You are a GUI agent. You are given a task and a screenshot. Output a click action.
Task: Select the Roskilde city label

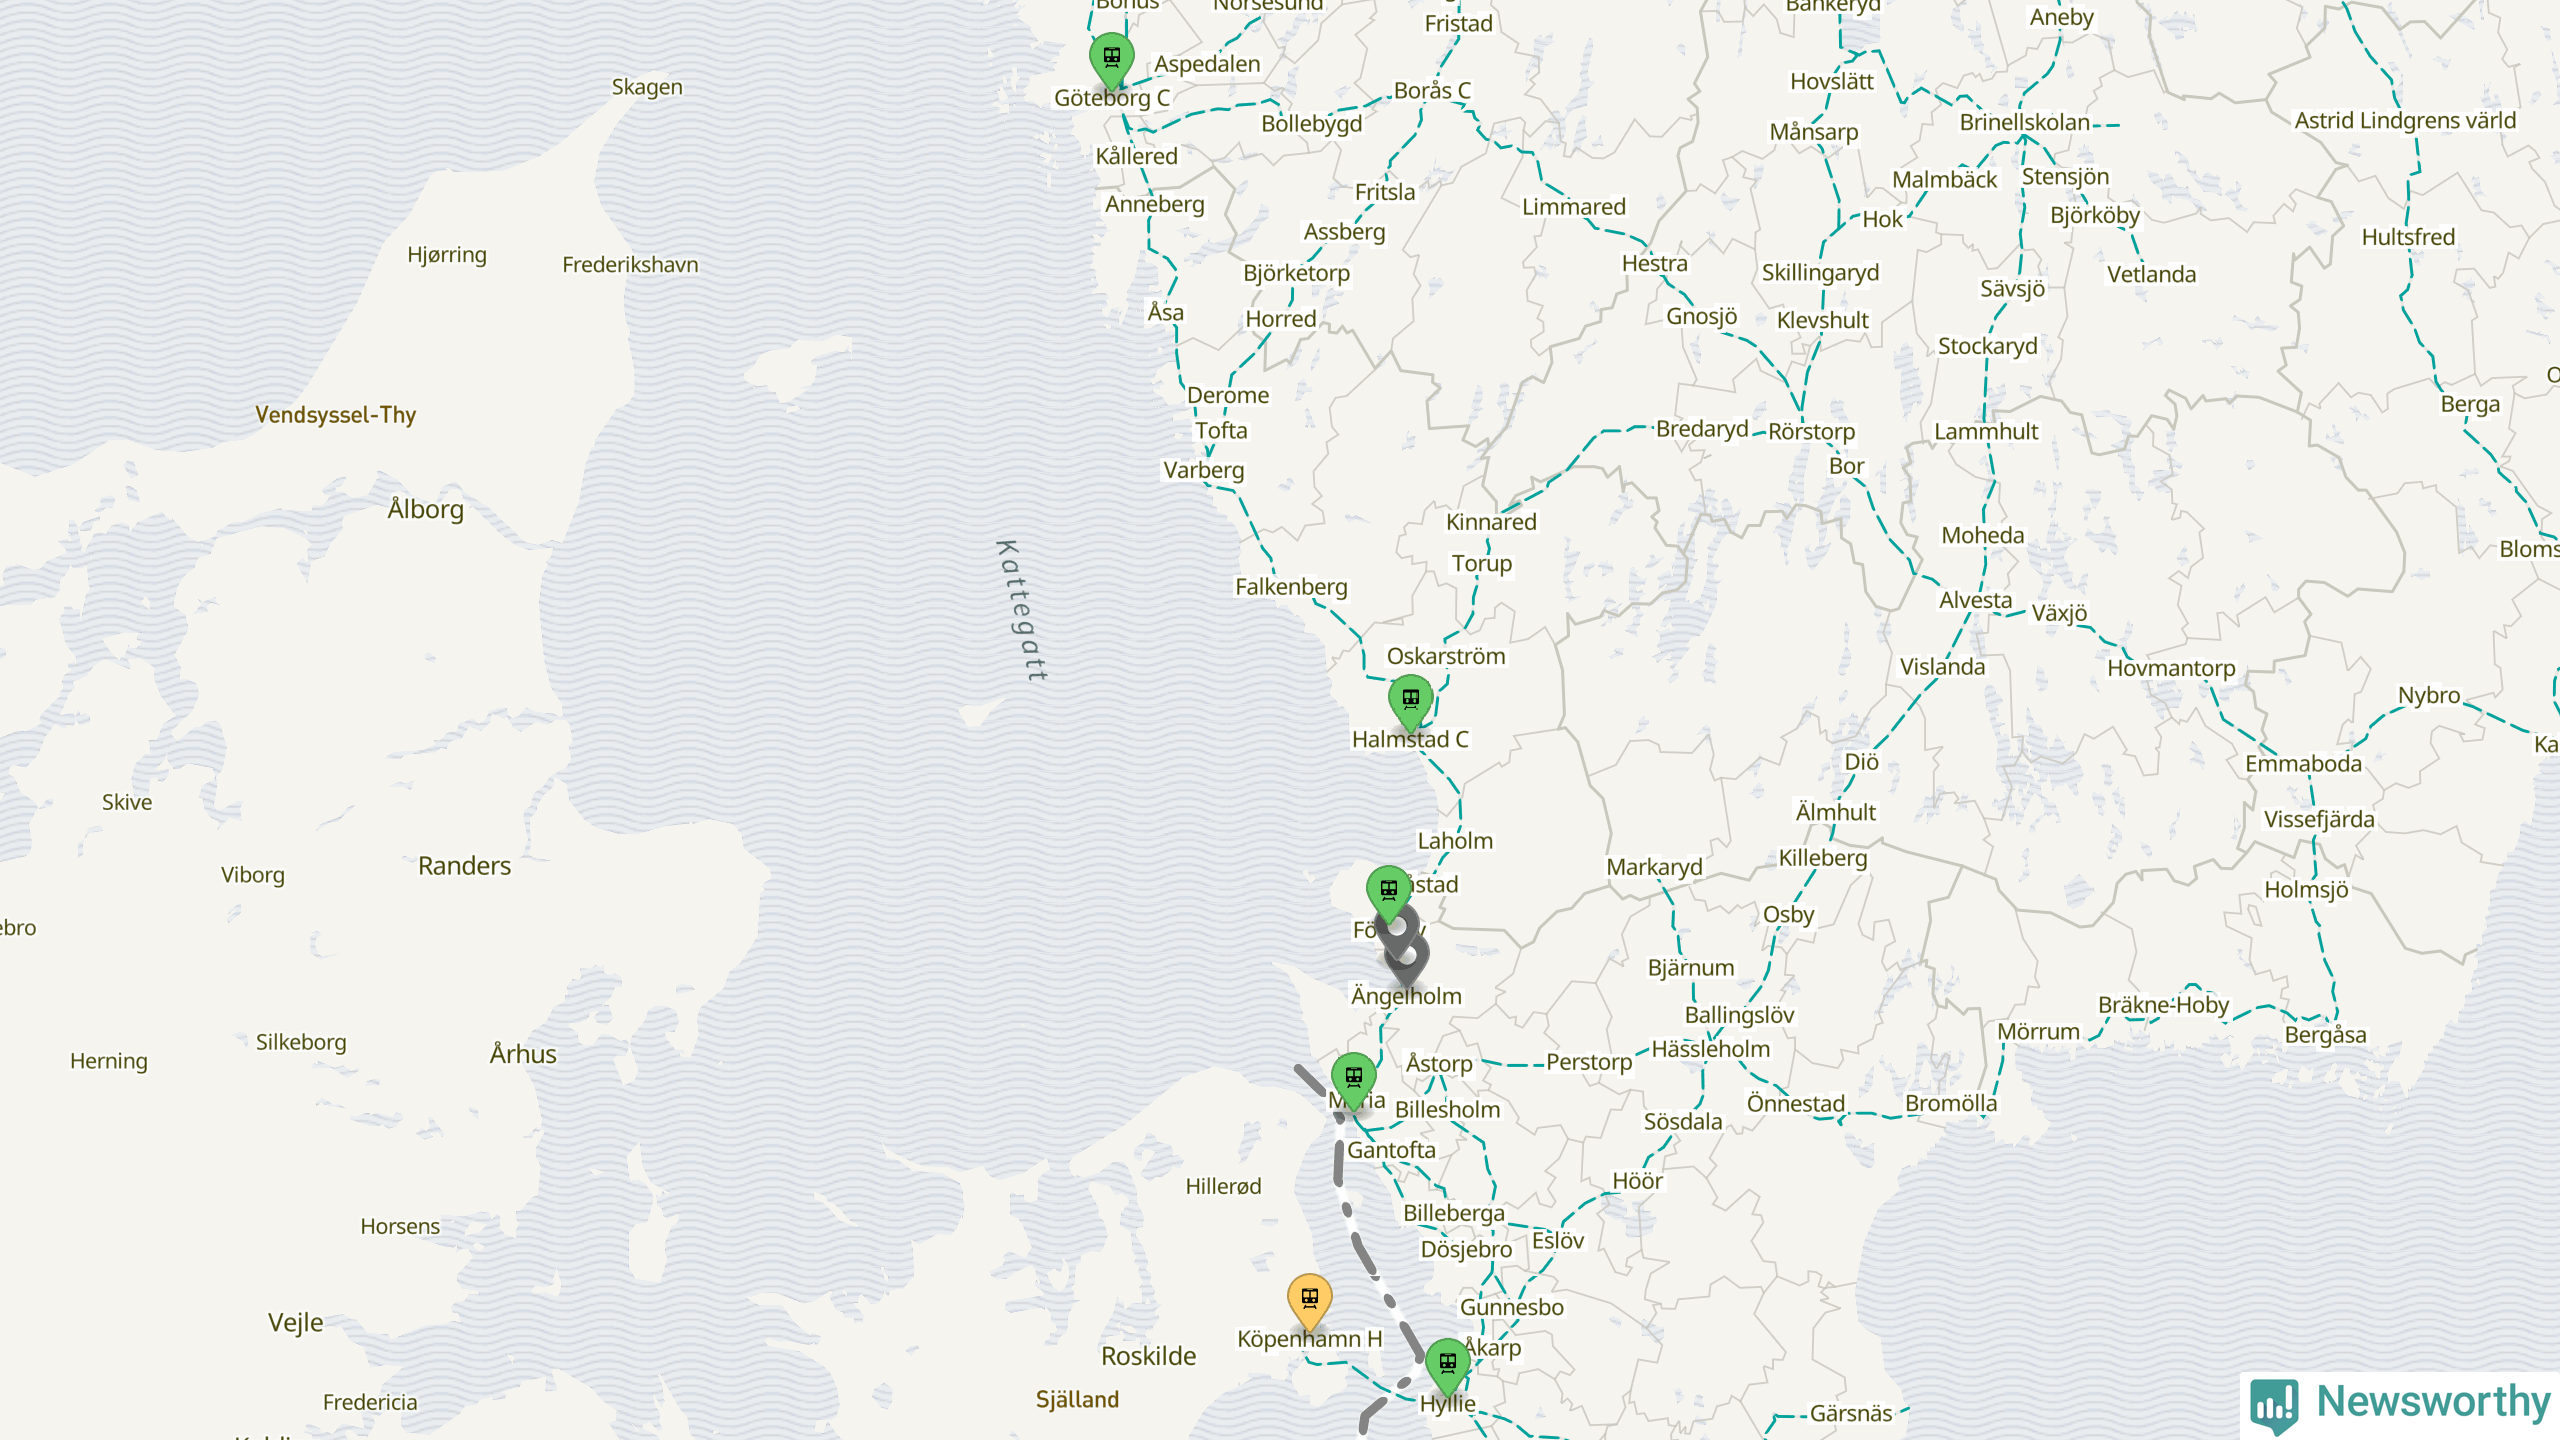coord(1148,1357)
